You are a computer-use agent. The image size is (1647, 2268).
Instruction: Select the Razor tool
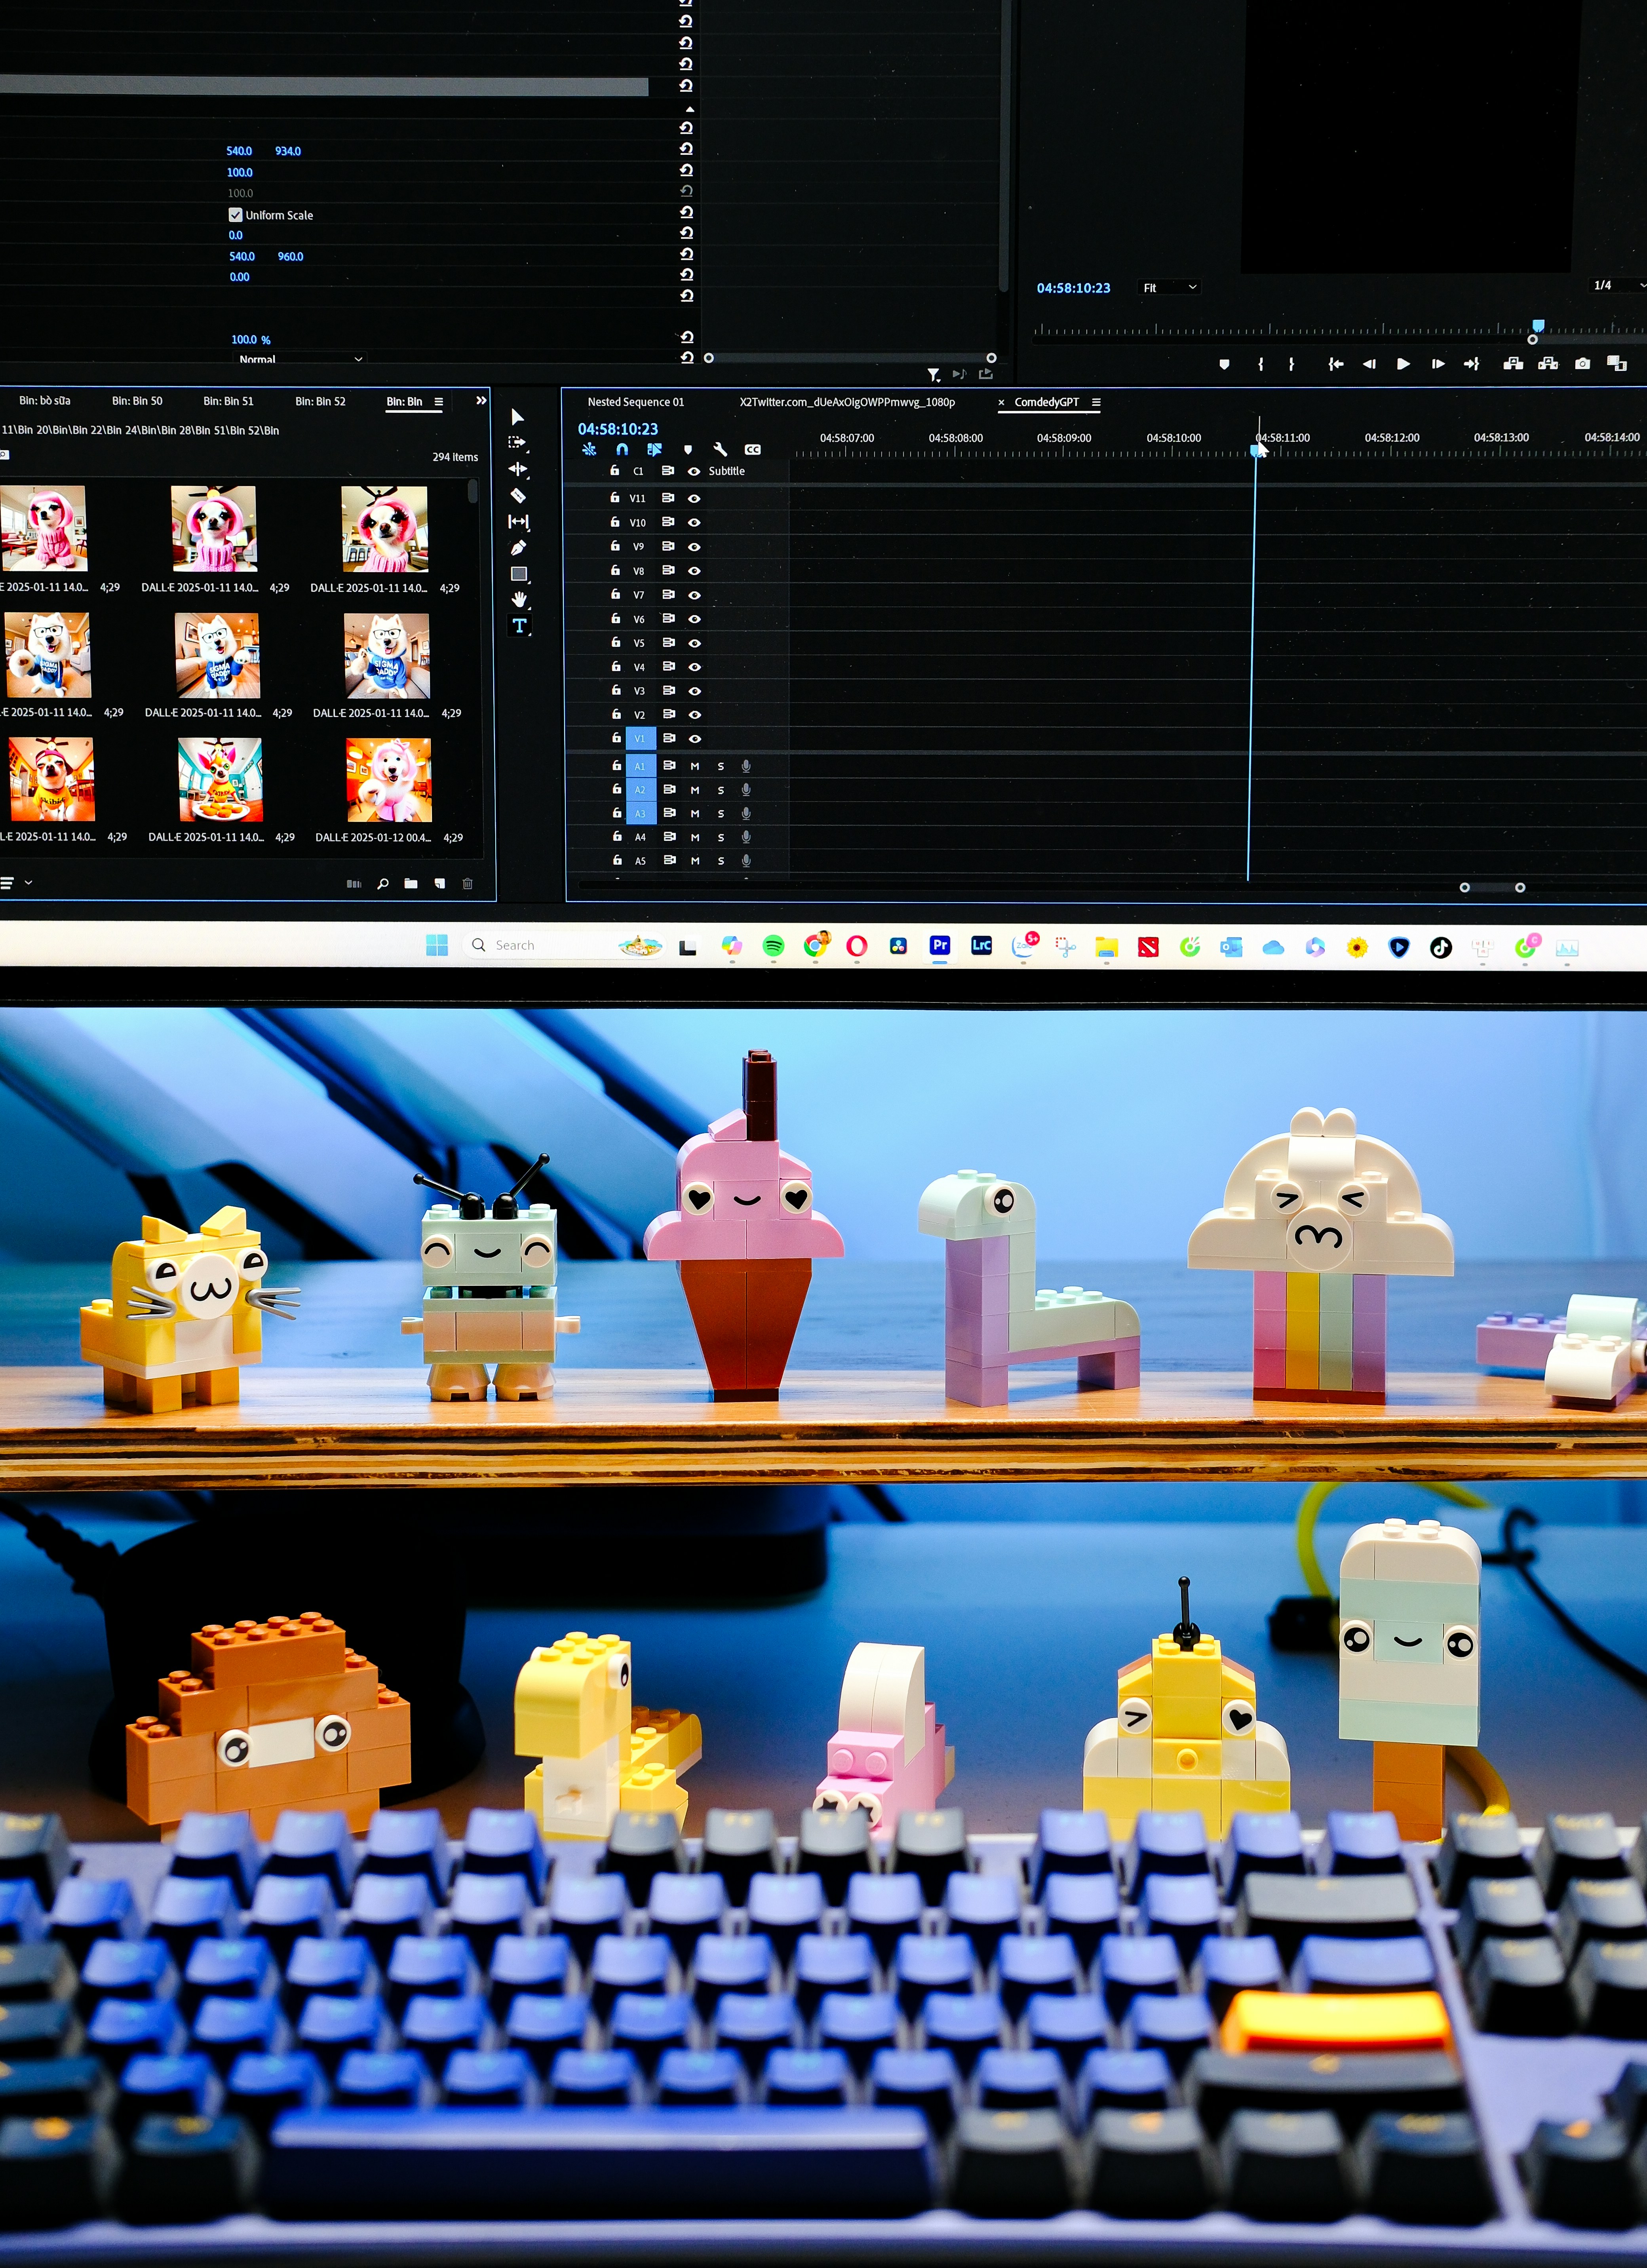[x=518, y=495]
